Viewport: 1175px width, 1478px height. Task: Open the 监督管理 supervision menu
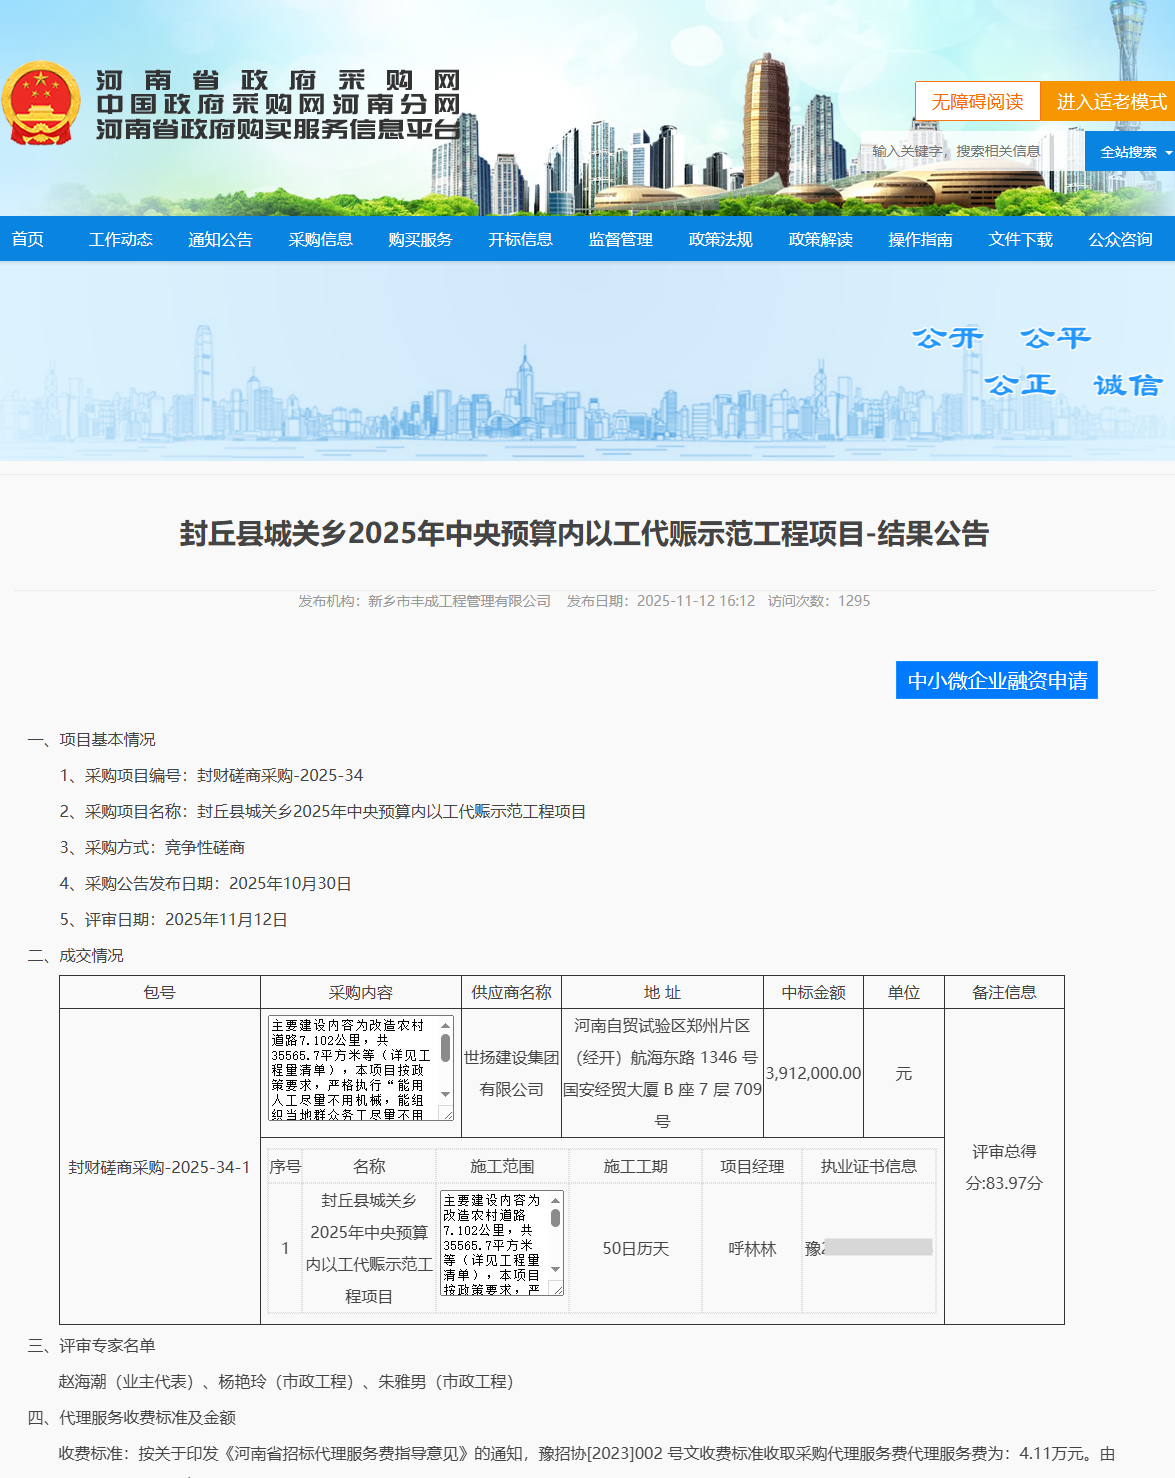point(620,239)
